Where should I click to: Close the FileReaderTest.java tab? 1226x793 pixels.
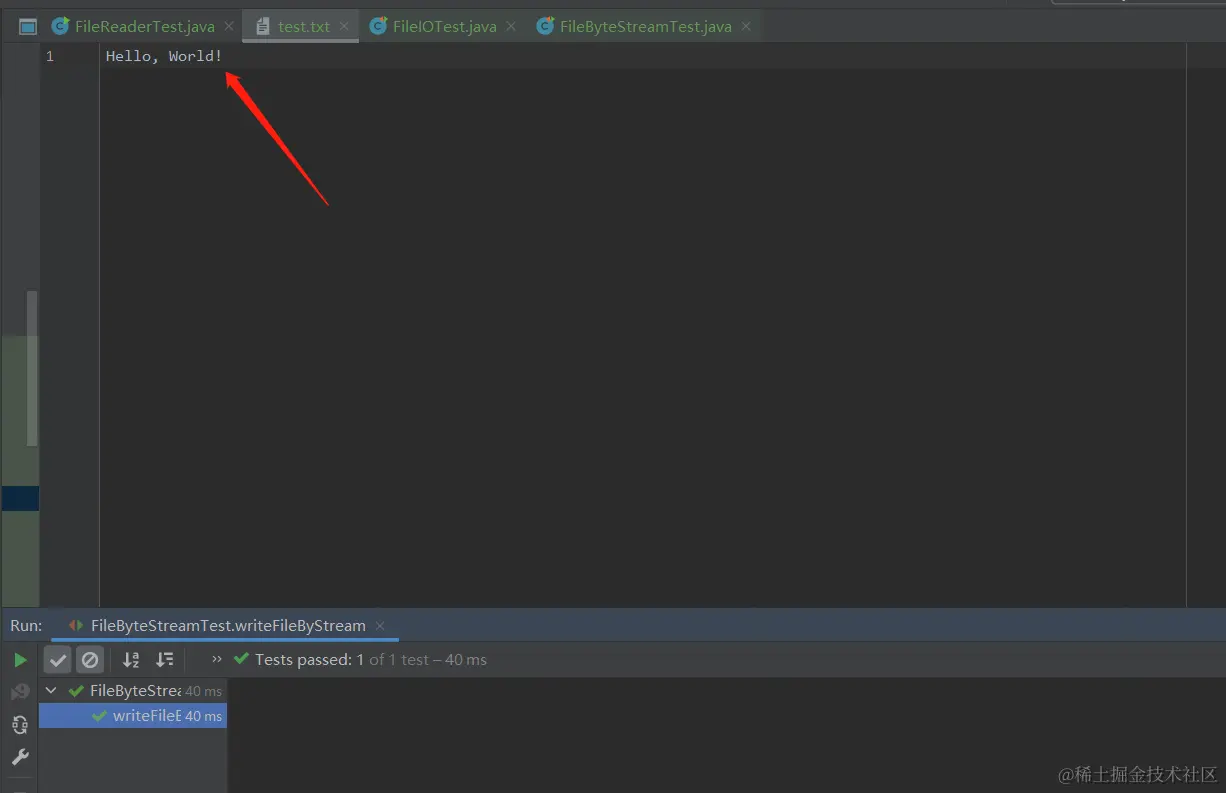[229, 26]
